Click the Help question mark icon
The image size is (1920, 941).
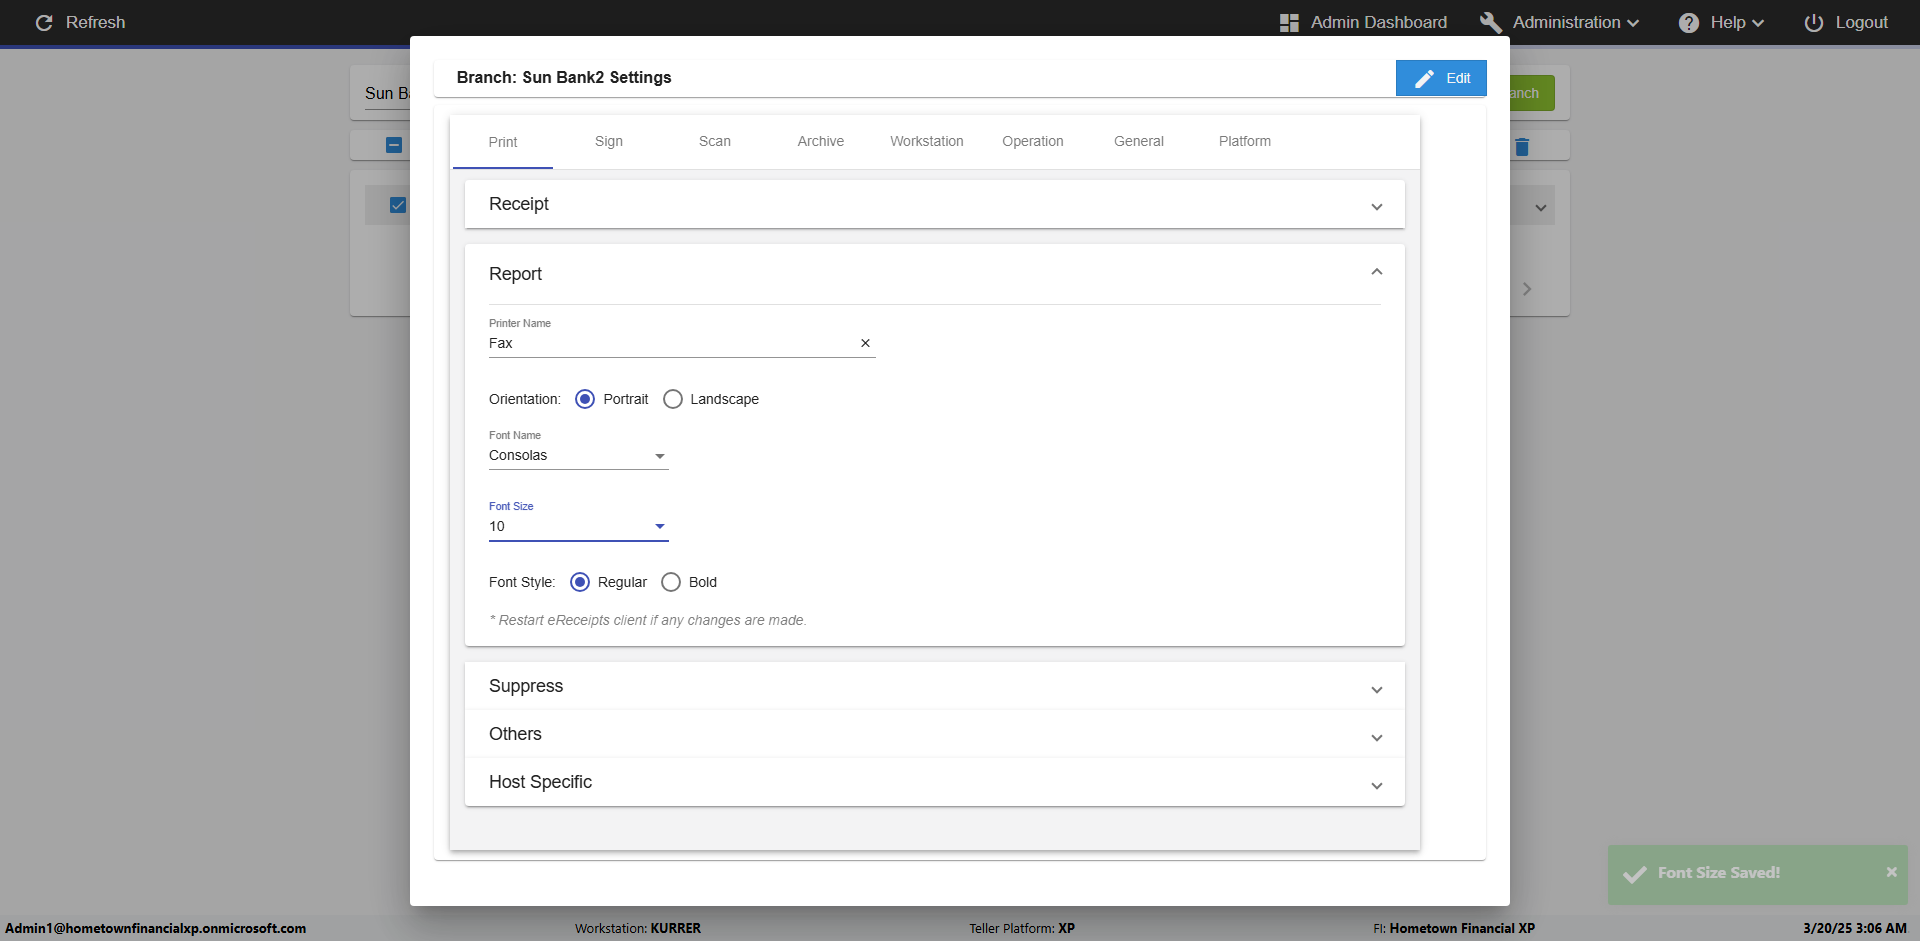[1688, 23]
